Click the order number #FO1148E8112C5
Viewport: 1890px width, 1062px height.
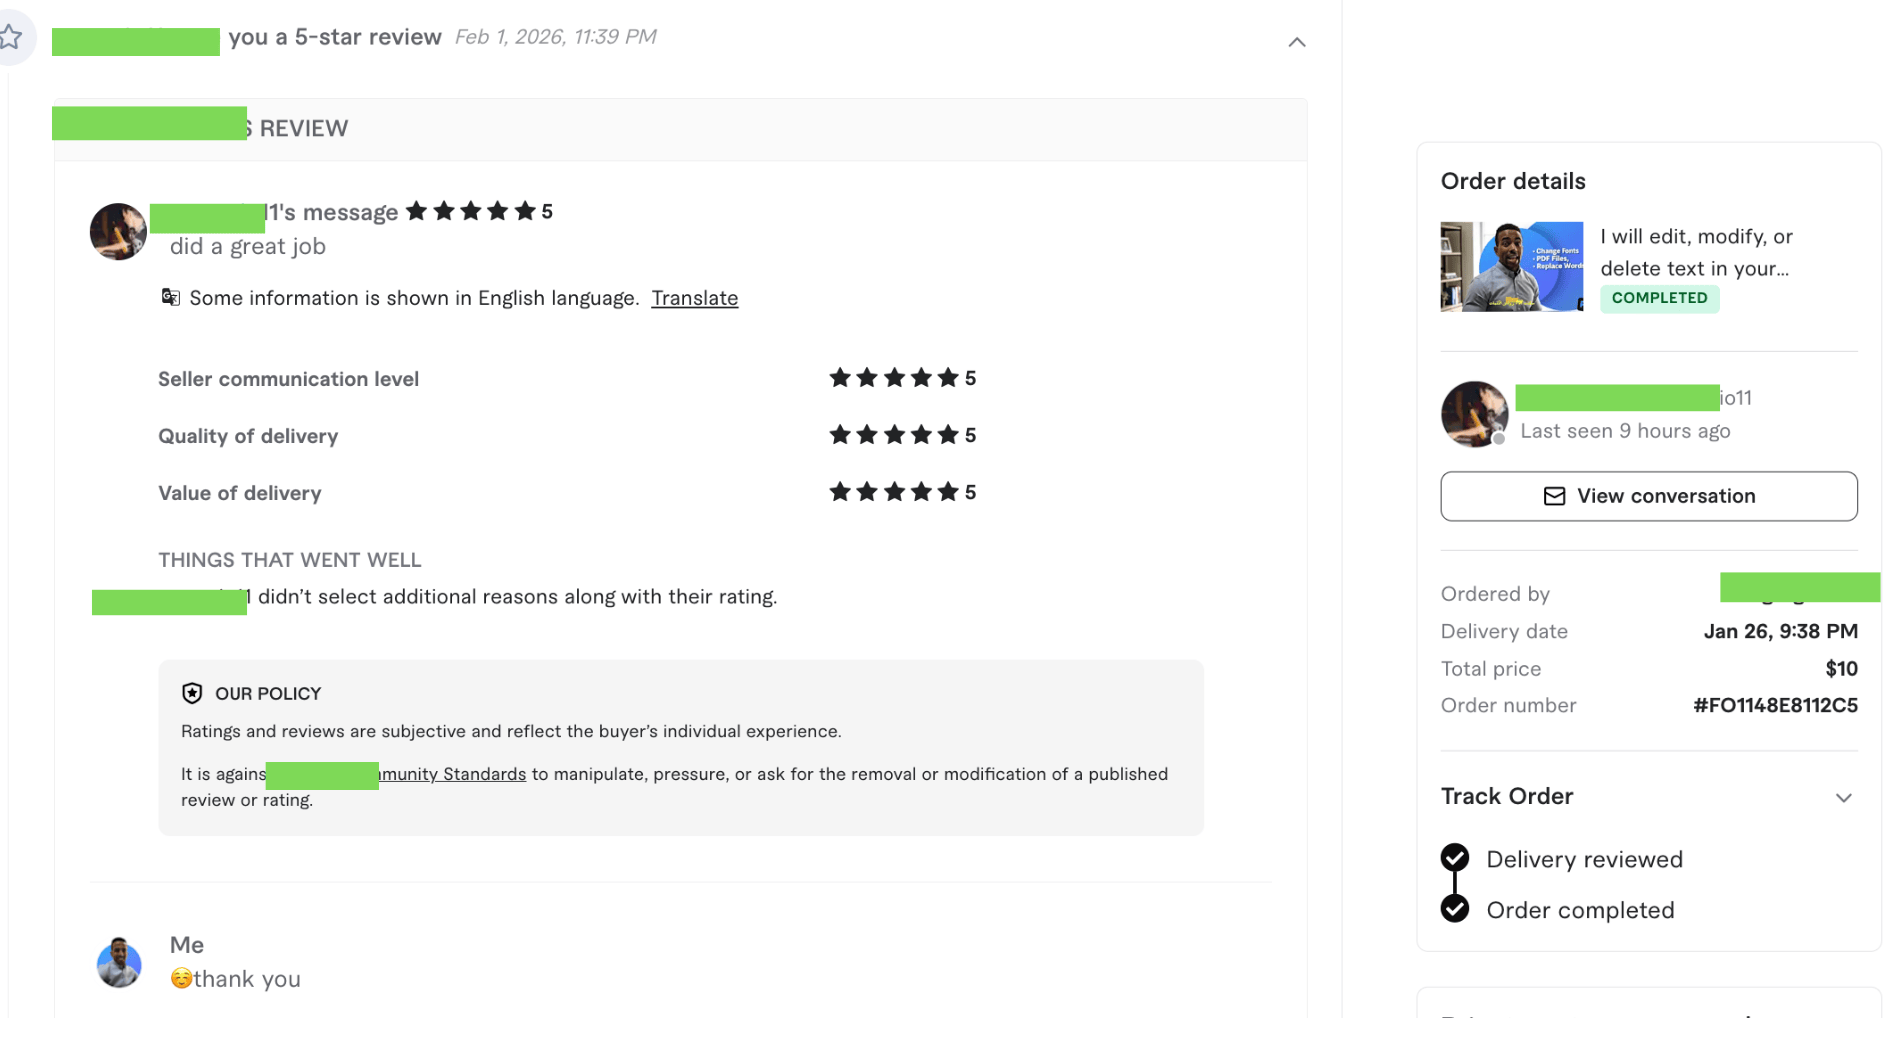coord(1775,705)
